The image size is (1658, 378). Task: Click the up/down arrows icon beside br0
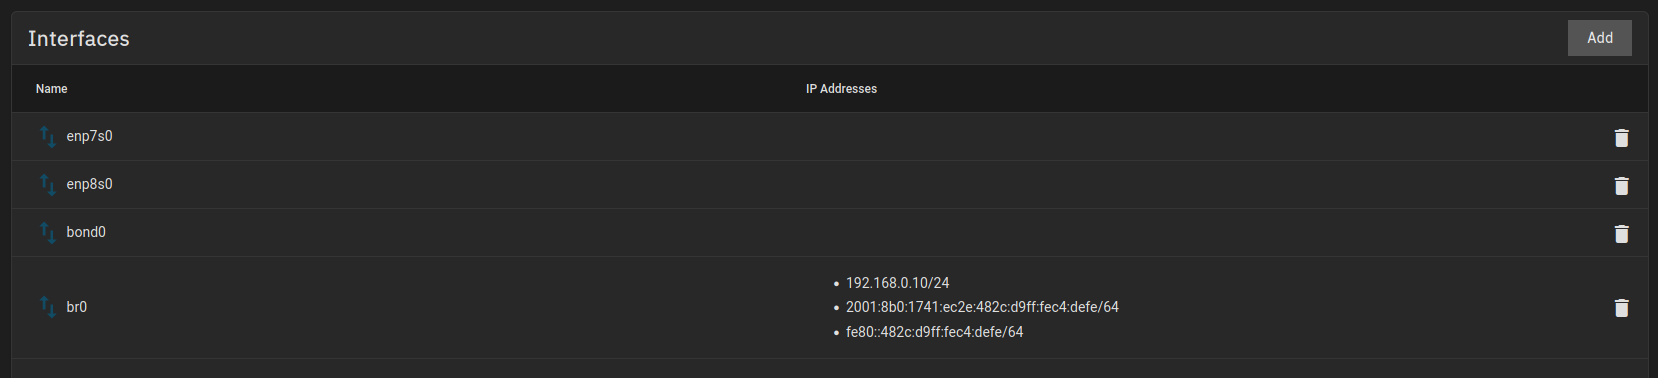pos(47,306)
